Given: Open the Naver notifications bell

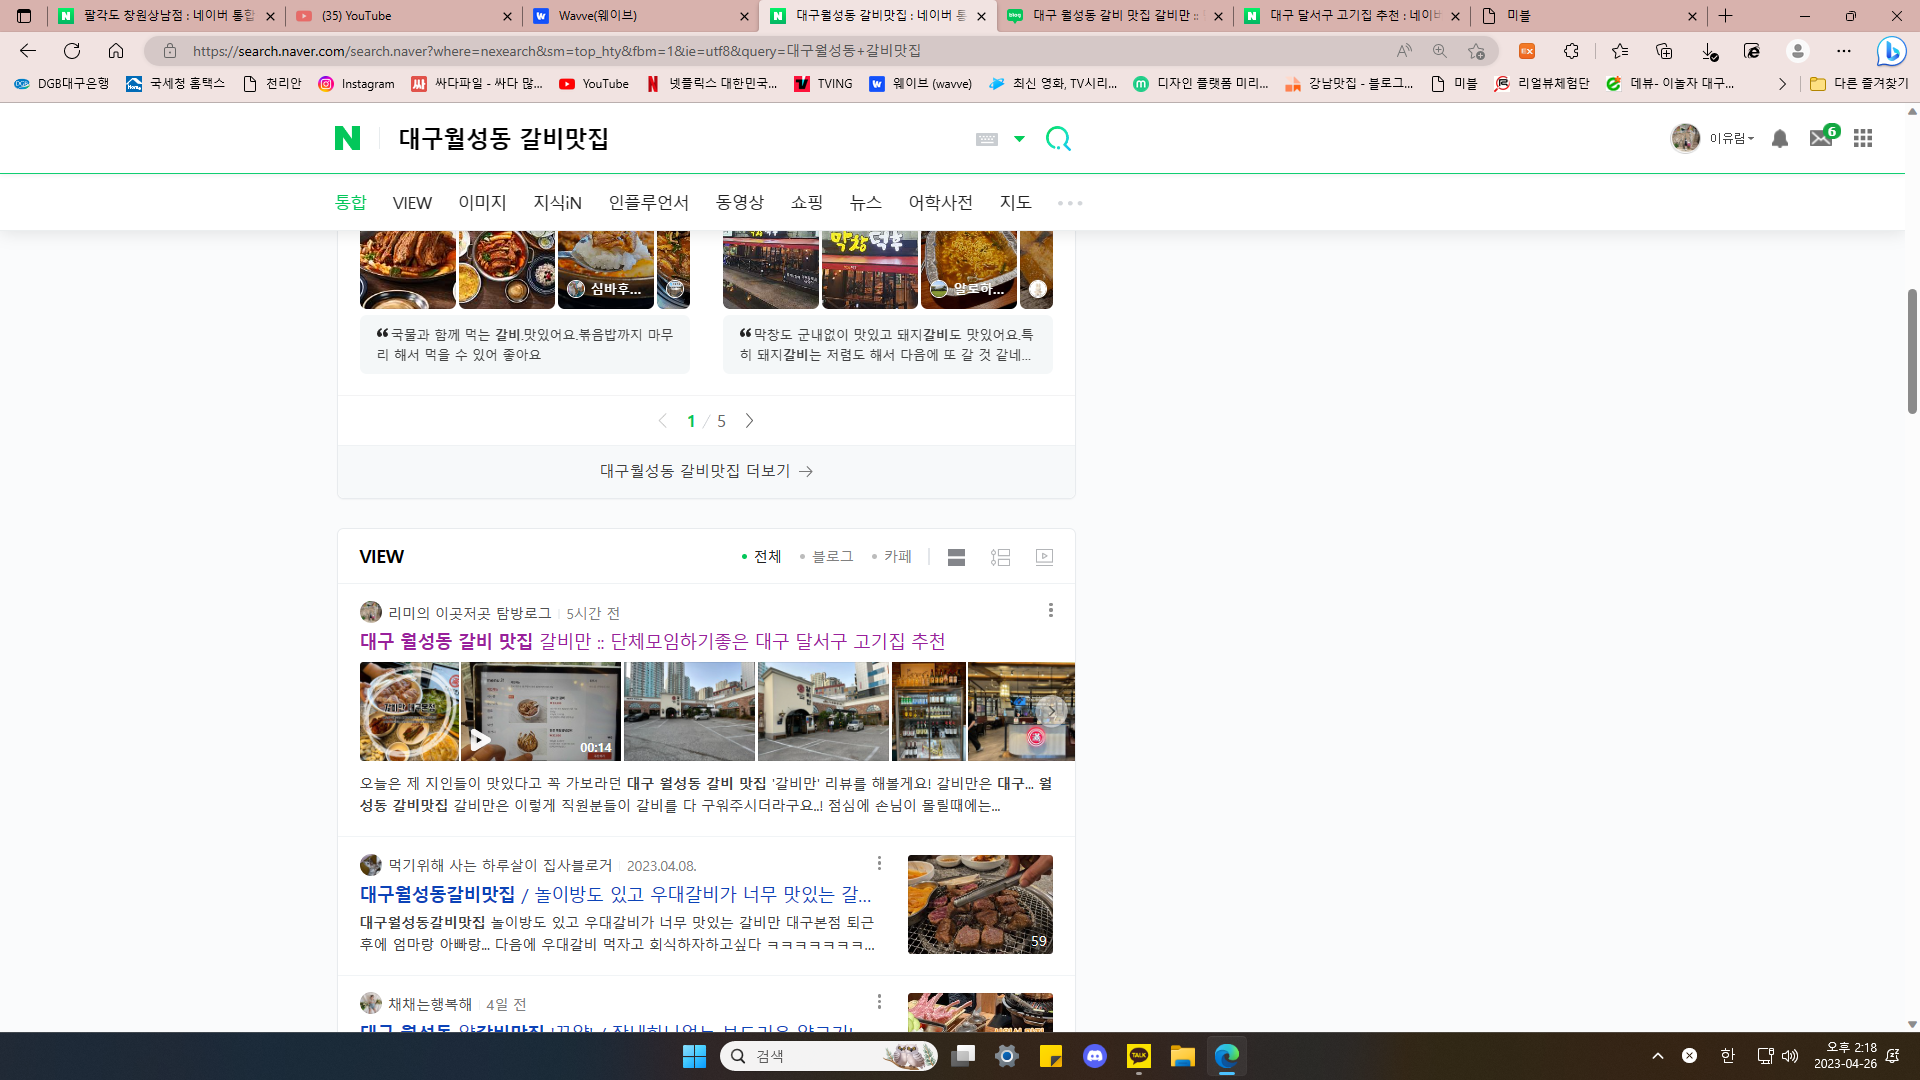Looking at the screenshot, I should pos(1780,139).
